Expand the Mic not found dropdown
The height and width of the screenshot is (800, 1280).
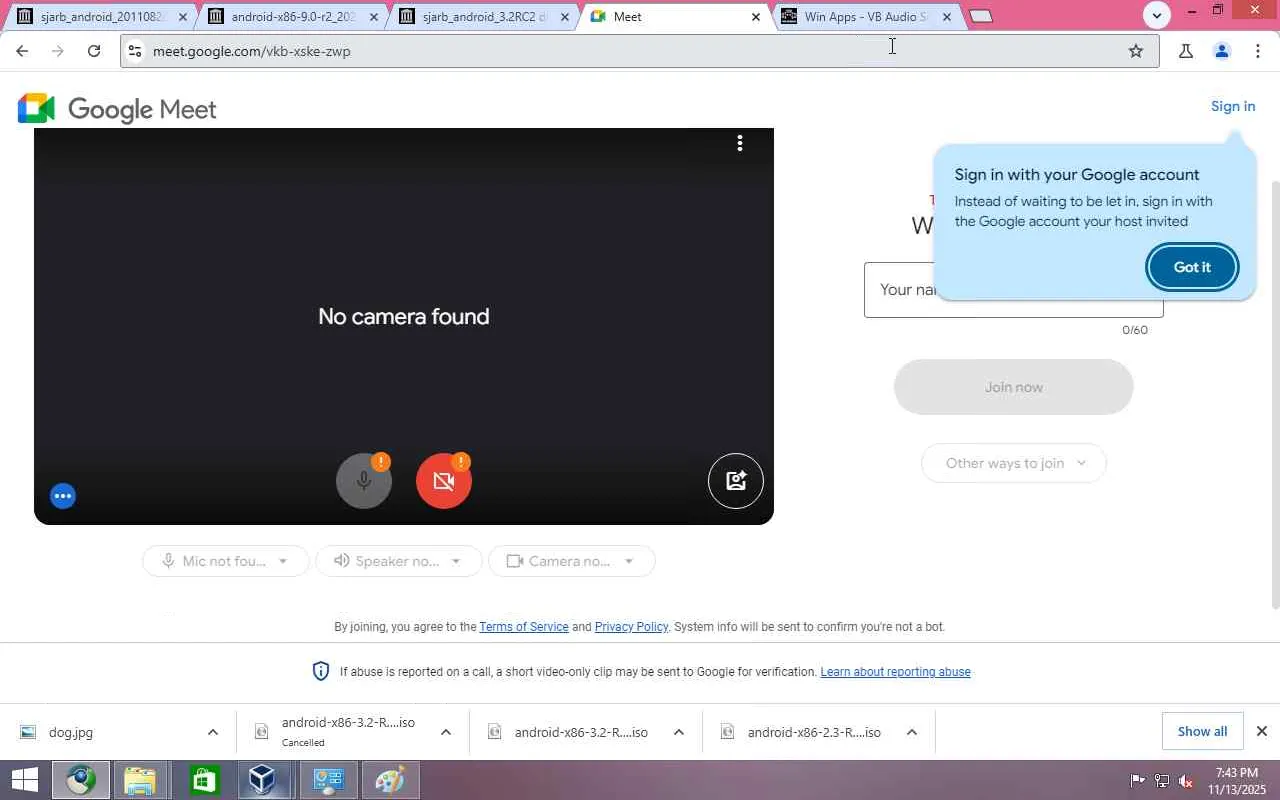pos(226,561)
